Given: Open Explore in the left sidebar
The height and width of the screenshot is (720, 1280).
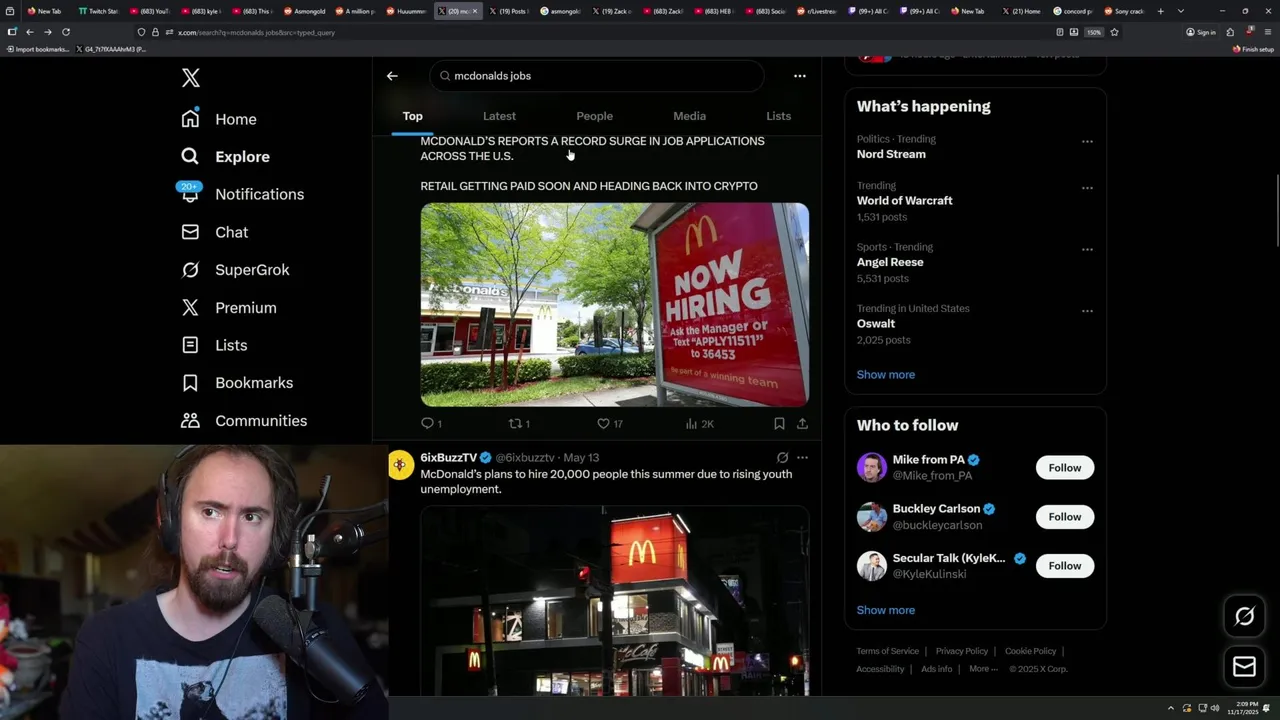Looking at the screenshot, I should tap(225, 157).
